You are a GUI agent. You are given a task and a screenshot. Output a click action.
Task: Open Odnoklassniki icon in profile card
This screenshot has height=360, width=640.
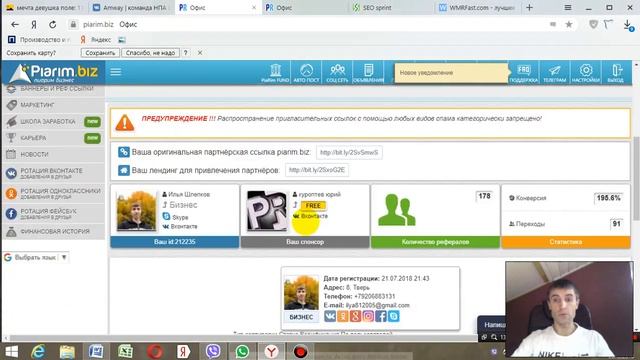(x=342, y=316)
